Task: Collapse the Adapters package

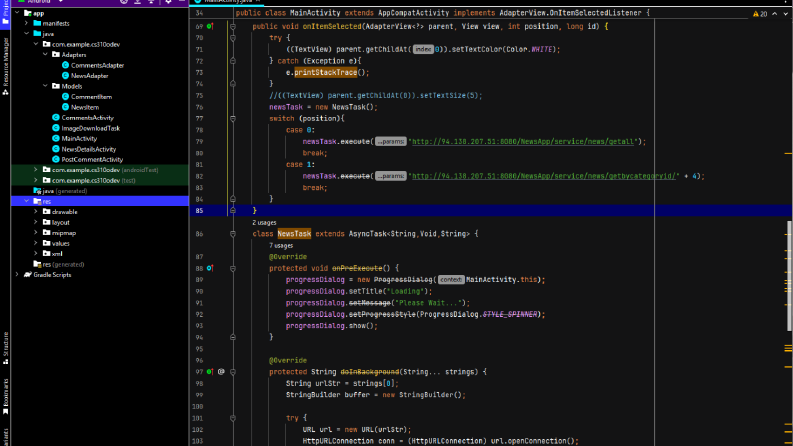Action: pyautogui.click(x=46, y=54)
